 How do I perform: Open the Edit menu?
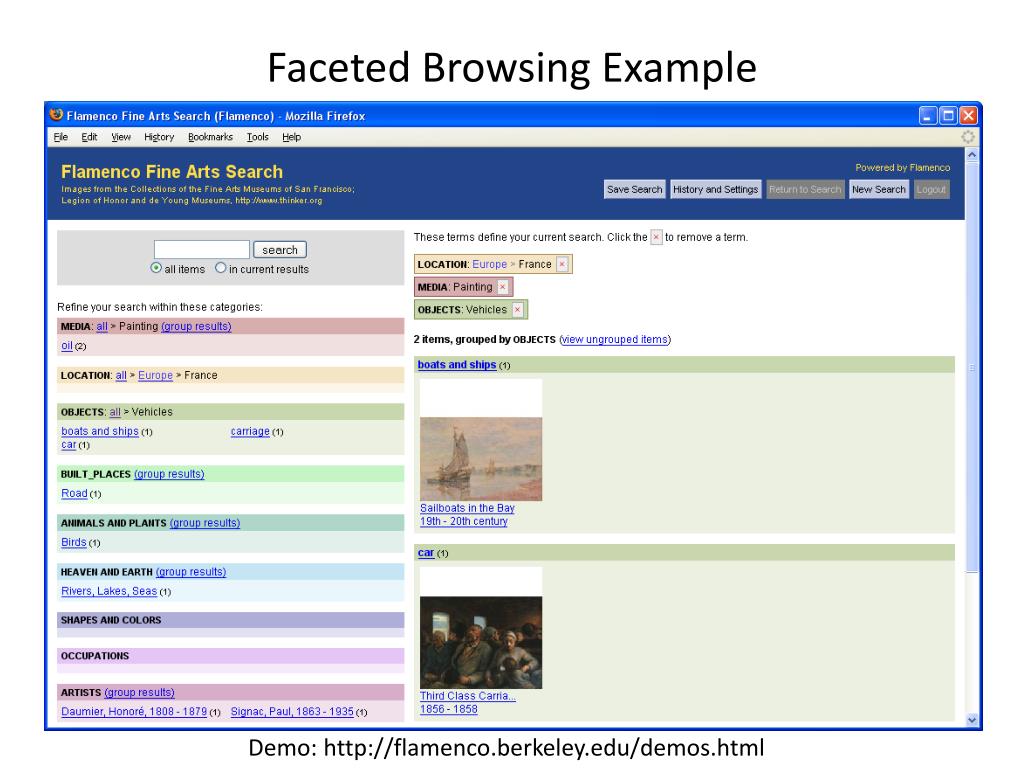(x=89, y=137)
